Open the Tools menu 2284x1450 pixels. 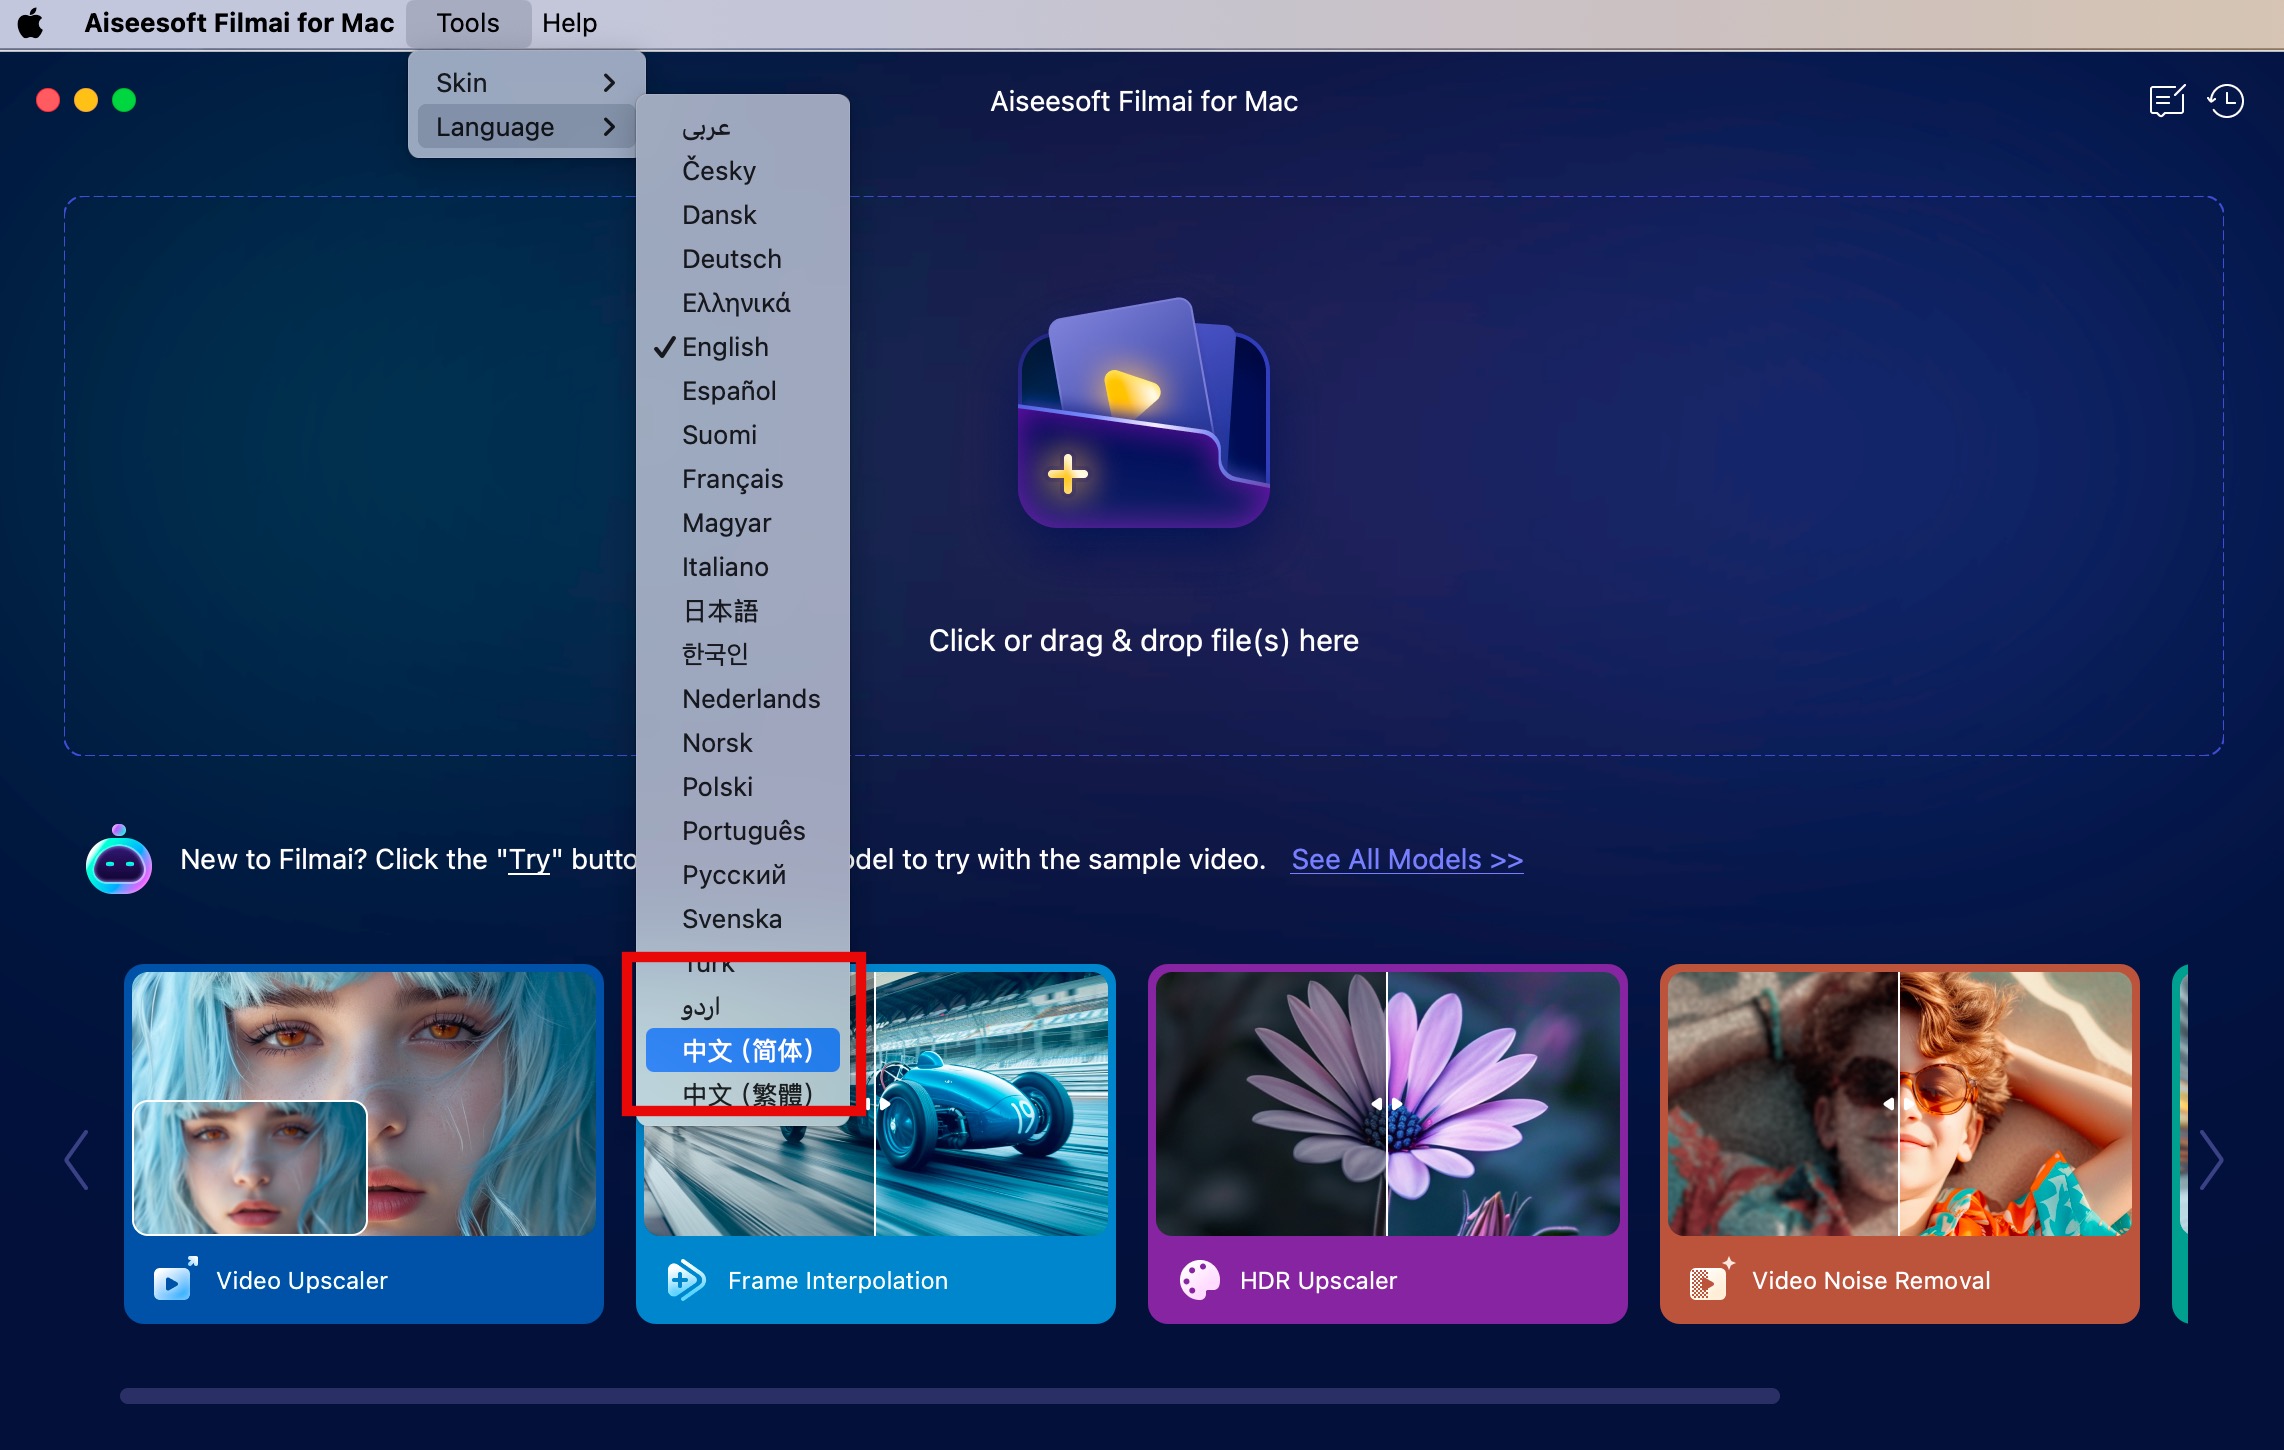[467, 23]
